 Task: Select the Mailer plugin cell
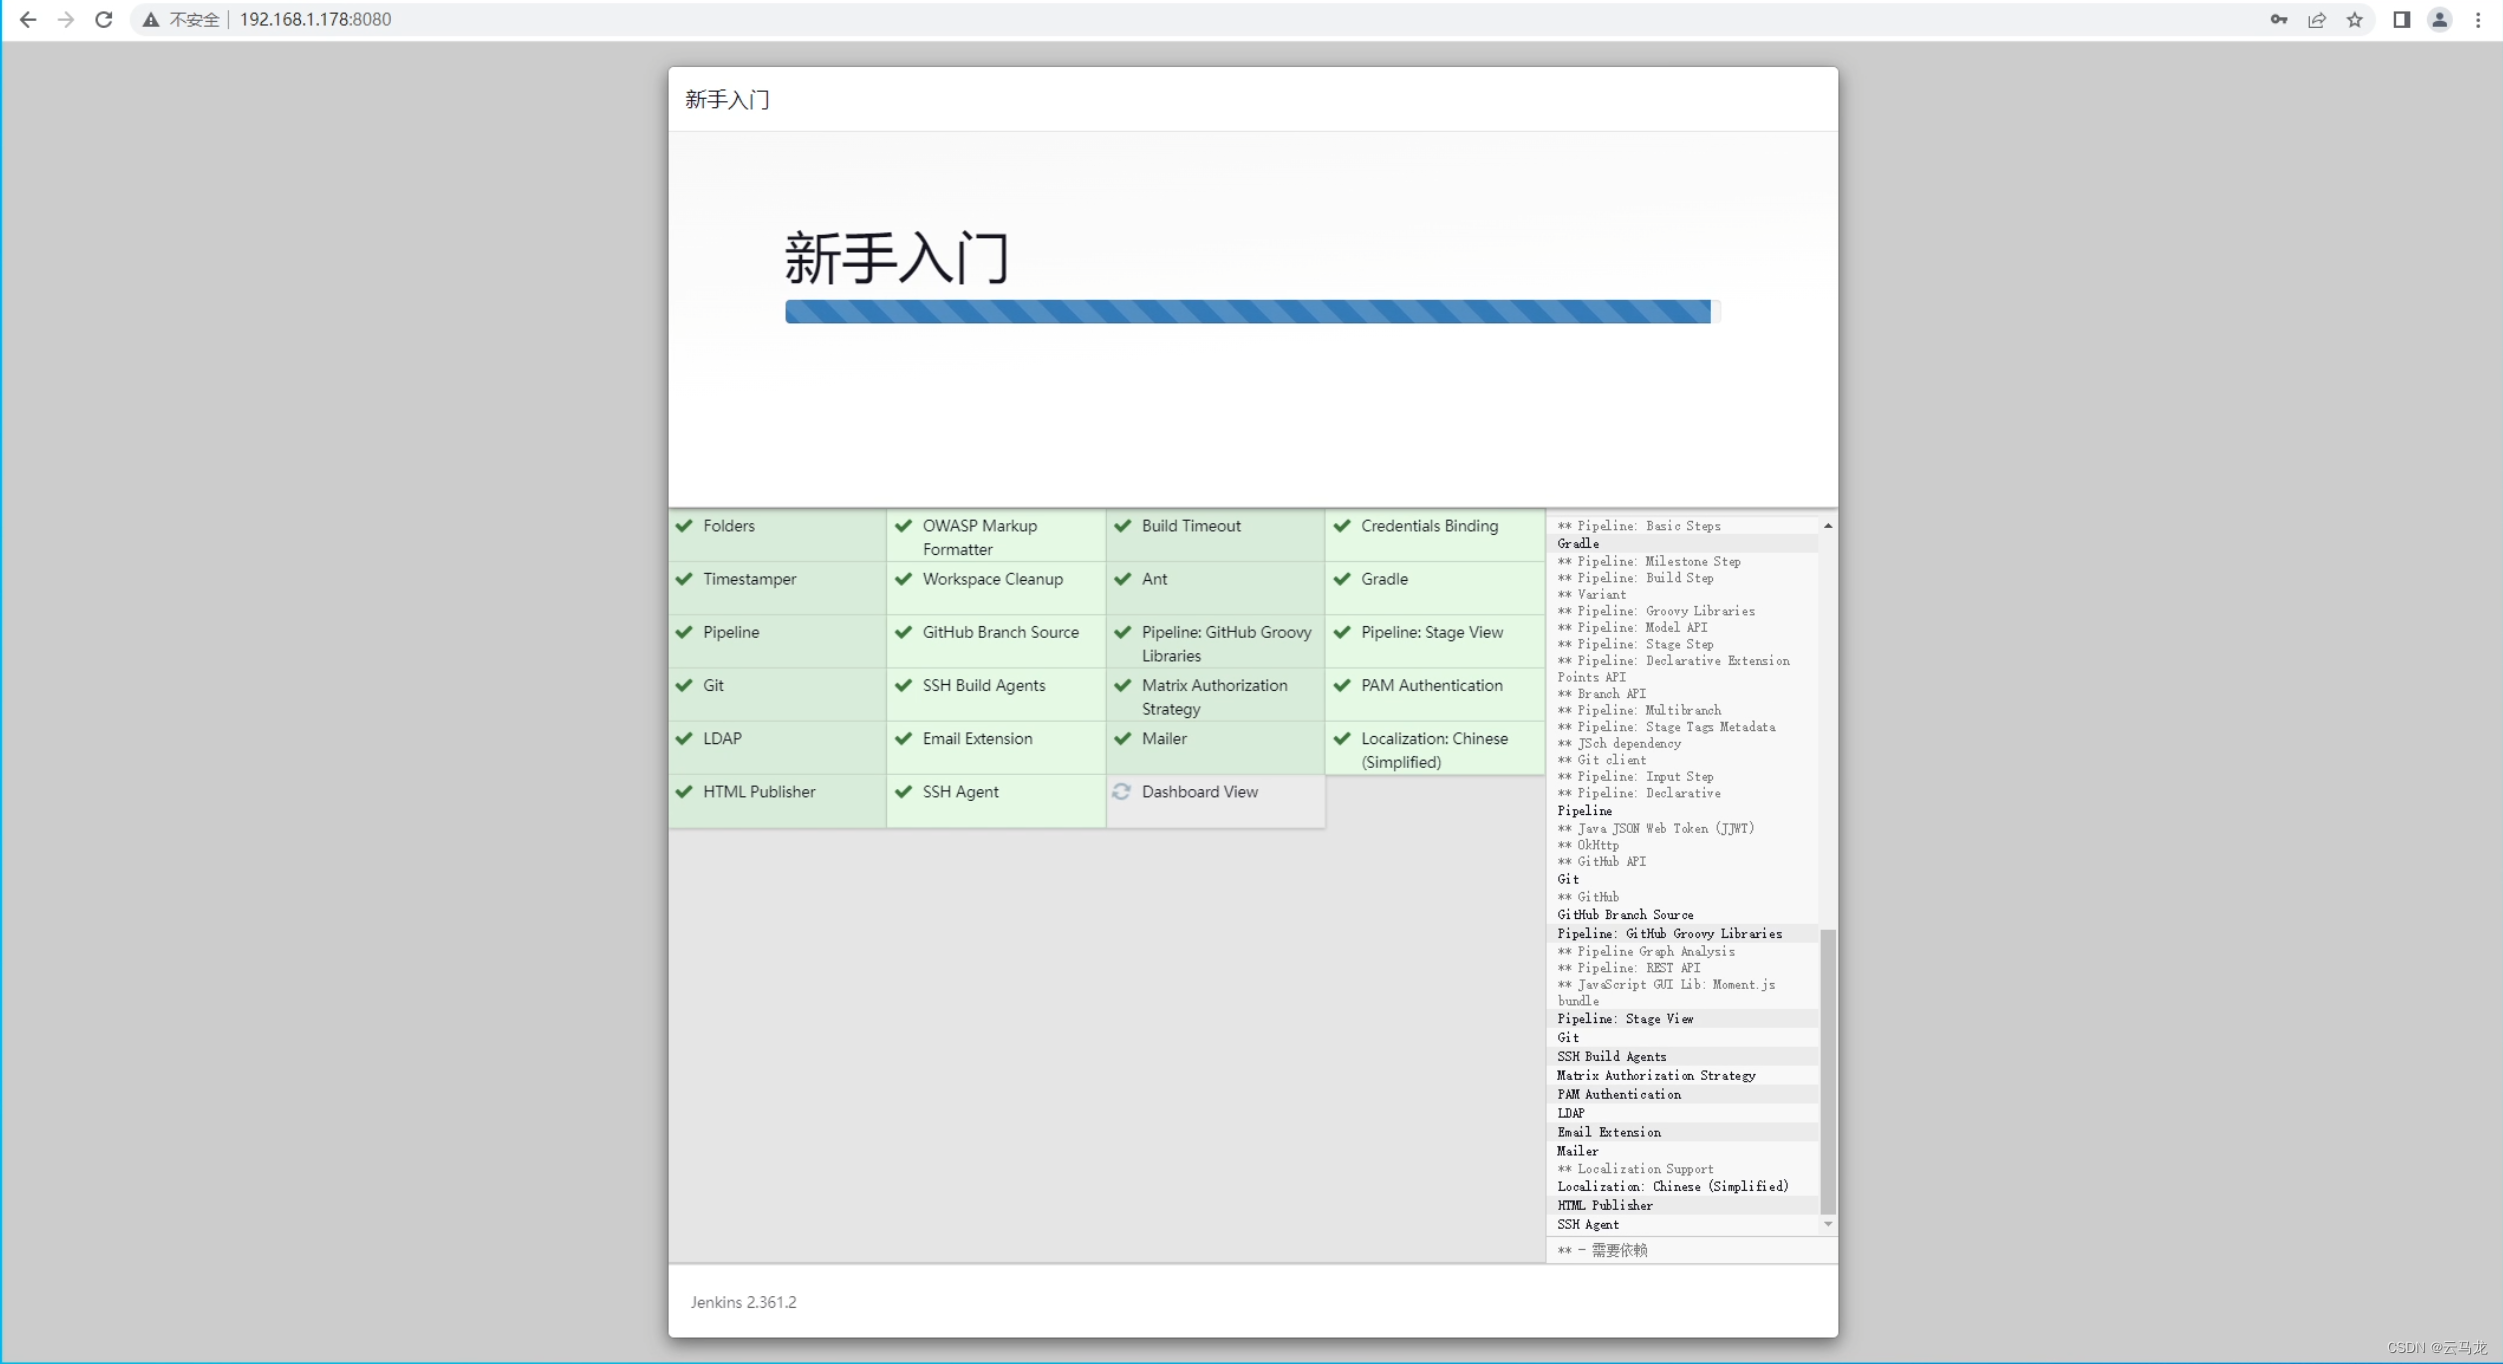click(1216, 748)
